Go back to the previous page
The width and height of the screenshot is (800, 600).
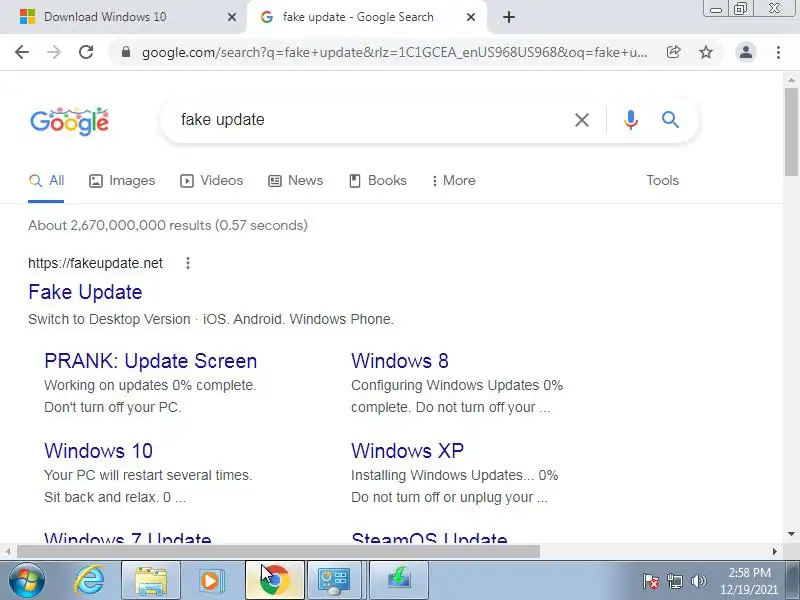(22, 52)
